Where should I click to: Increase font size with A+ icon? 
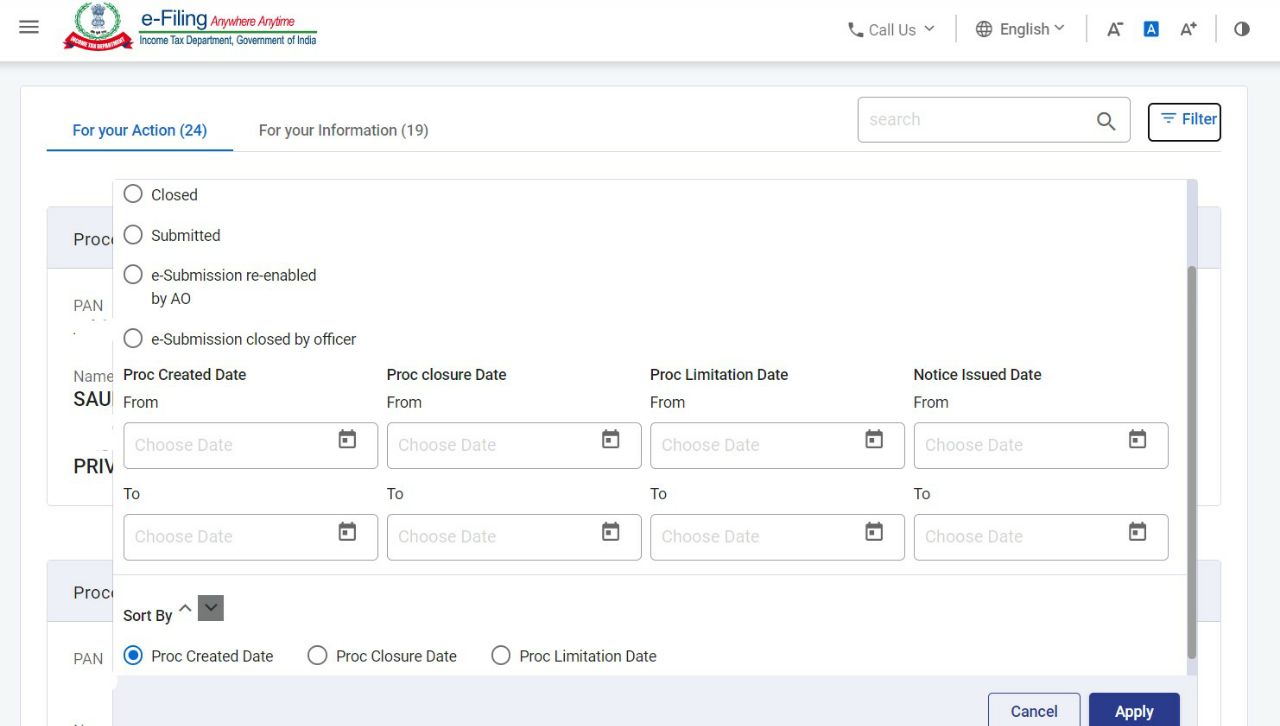(x=1188, y=29)
